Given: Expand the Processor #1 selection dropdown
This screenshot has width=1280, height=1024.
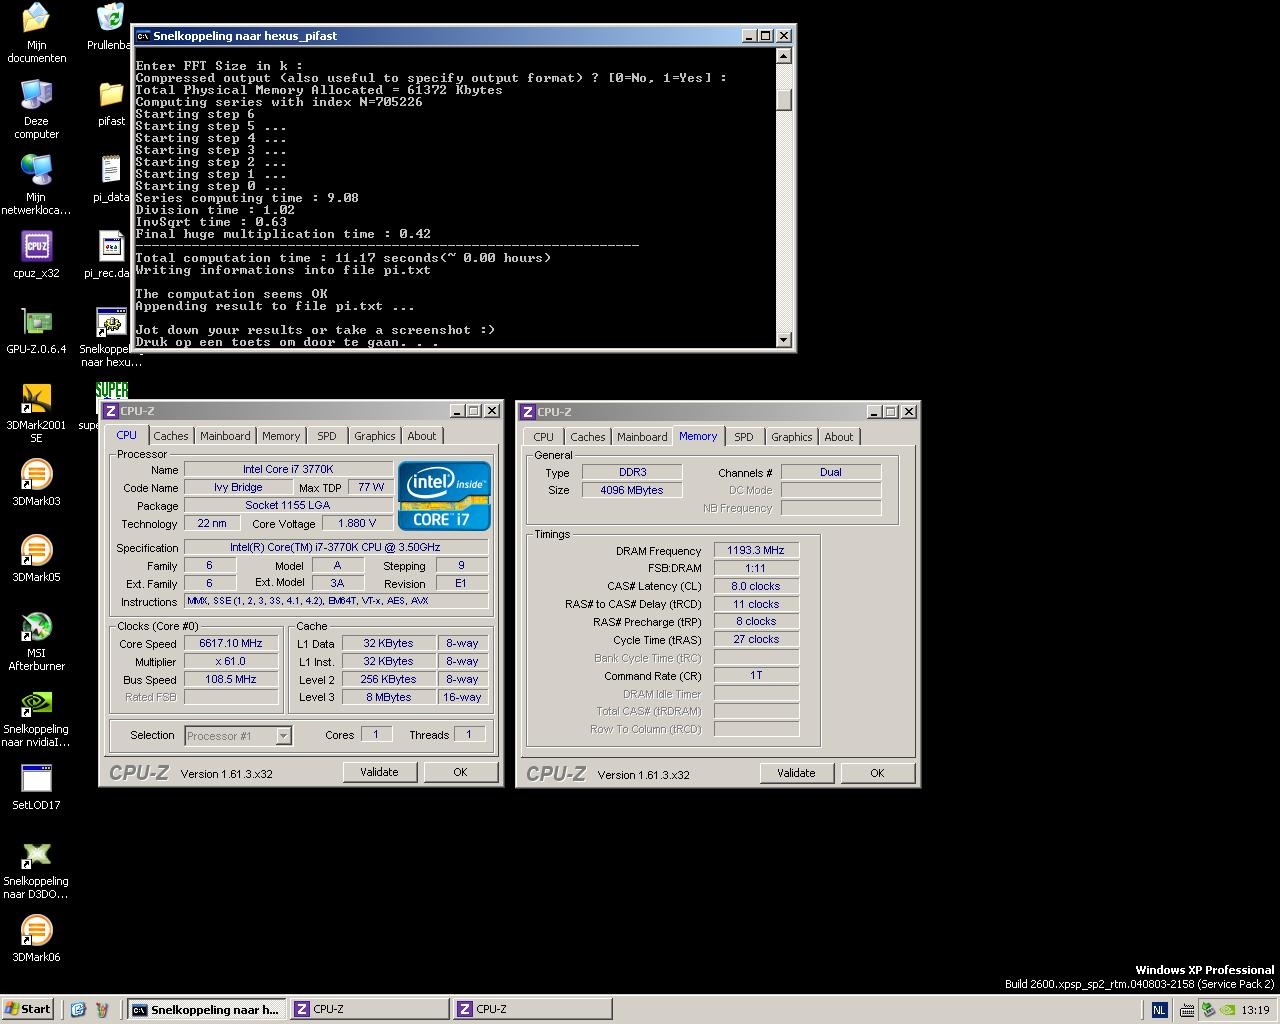Looking at the screenshot, I should pyautogui.click(x=283, y=736).
